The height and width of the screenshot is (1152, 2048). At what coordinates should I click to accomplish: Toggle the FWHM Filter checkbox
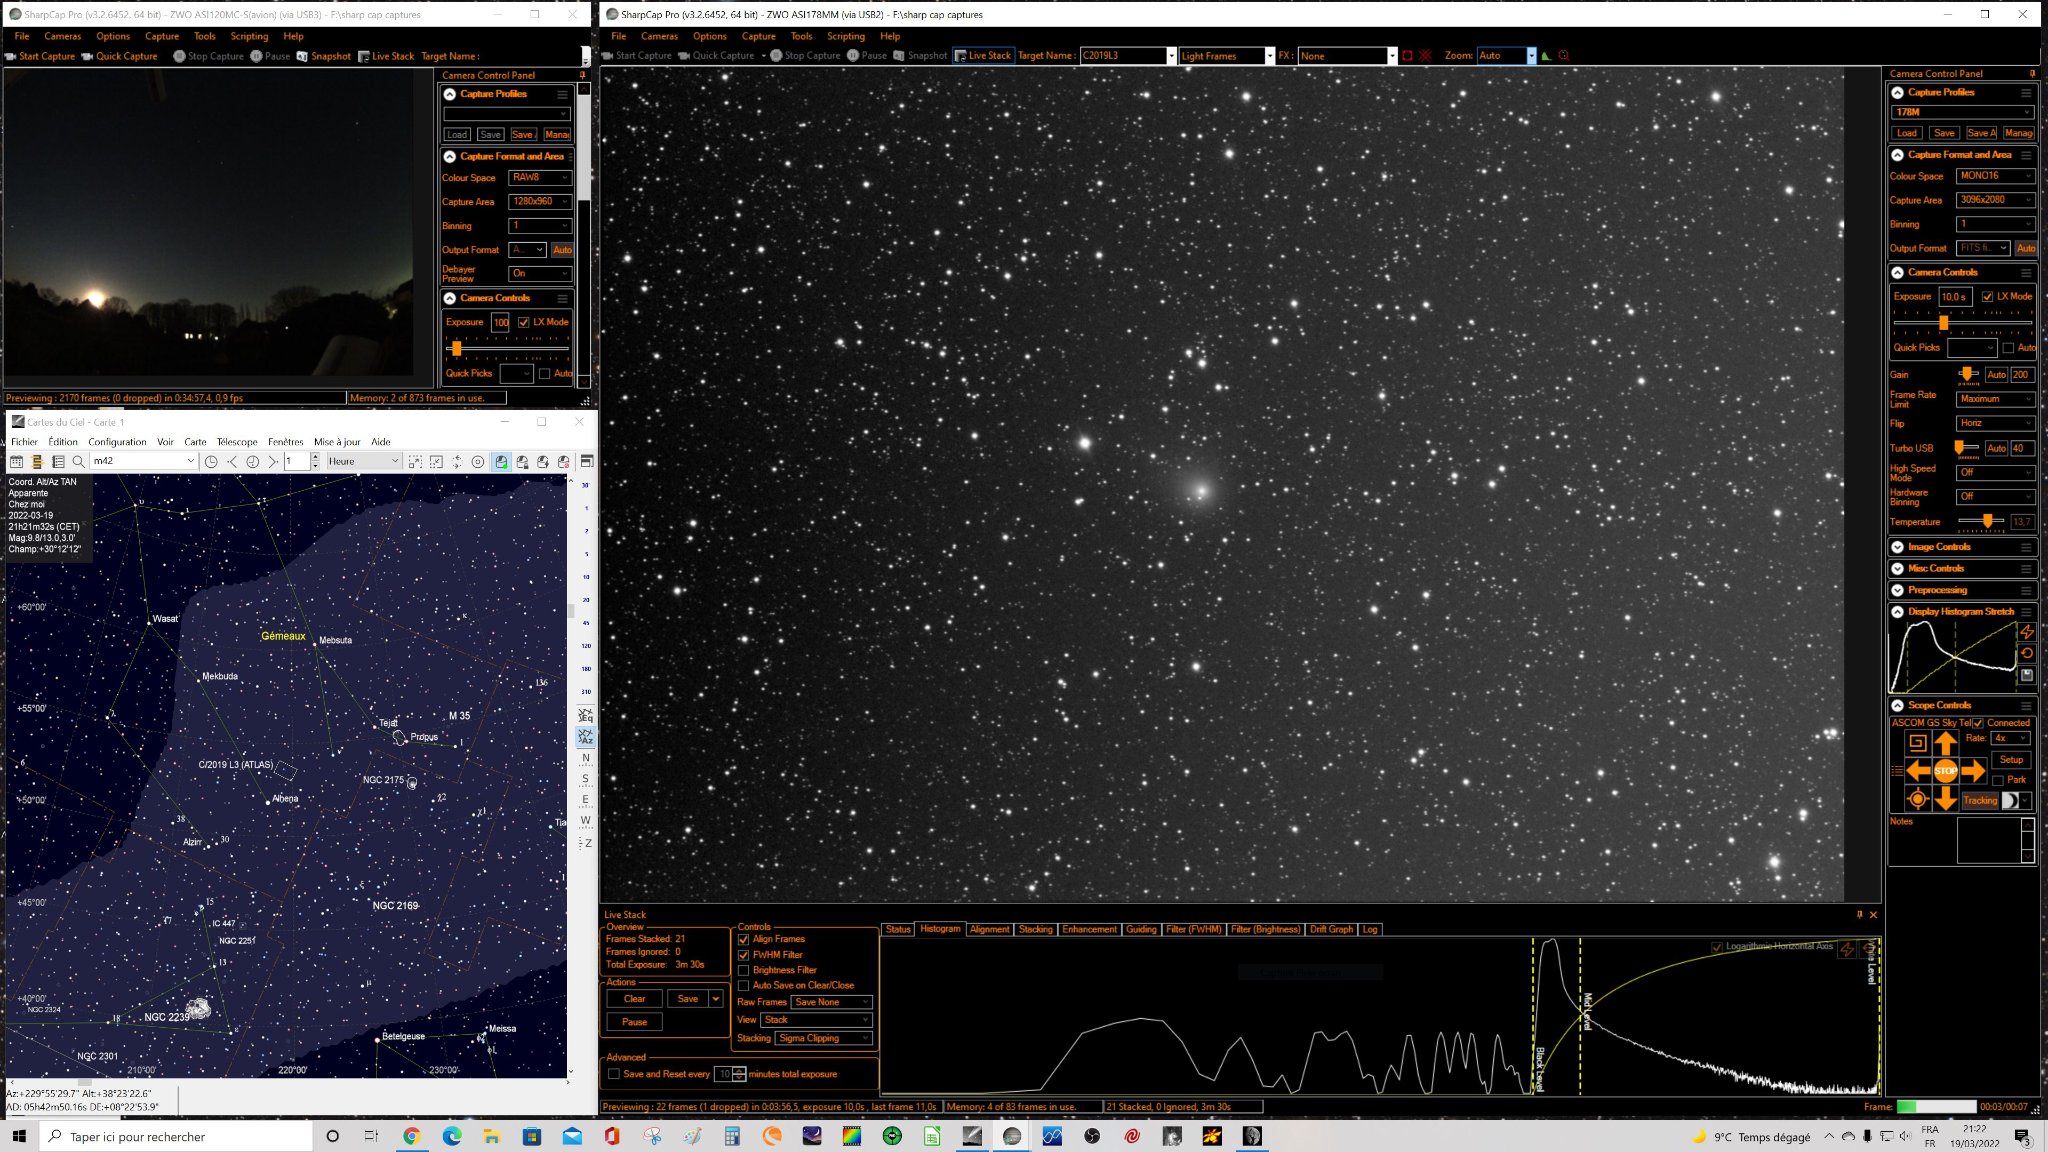743,955
